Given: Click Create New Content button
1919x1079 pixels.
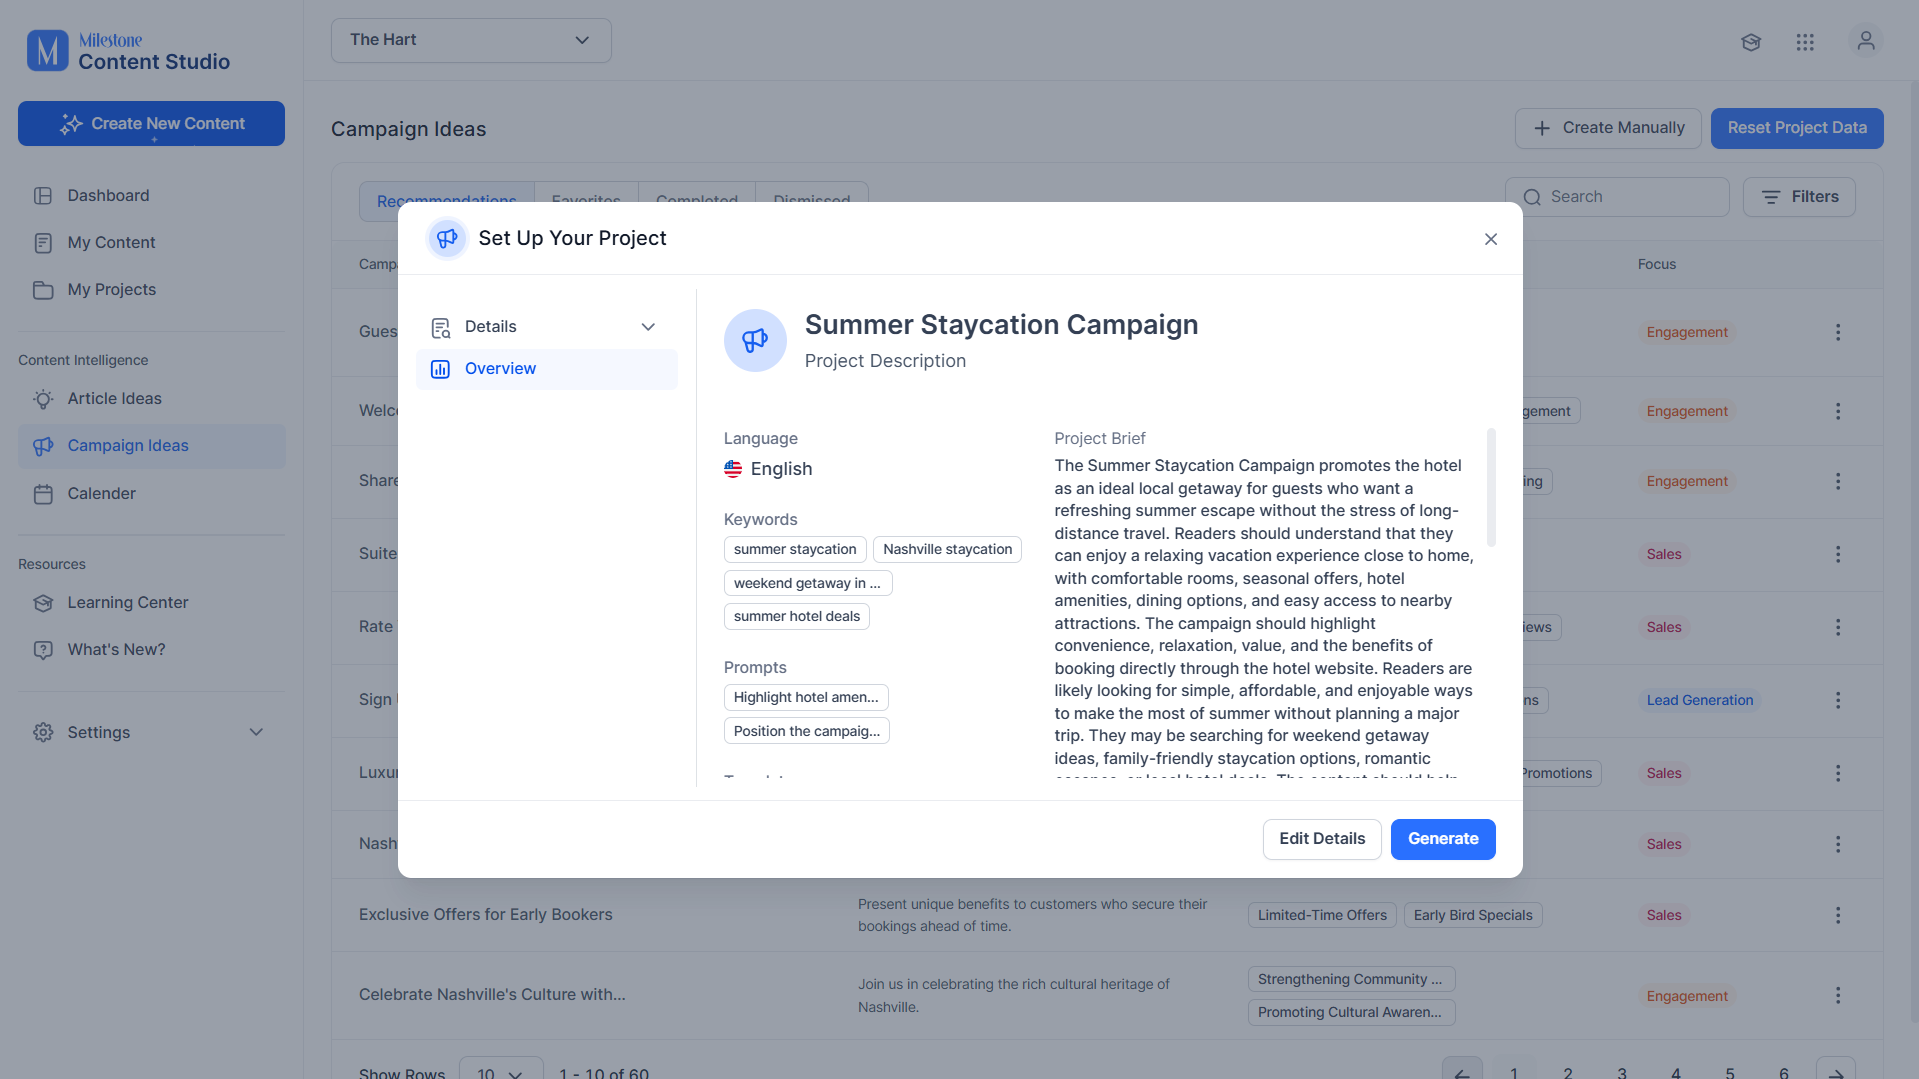Looking at the screenshot, I should coord(151,123).
